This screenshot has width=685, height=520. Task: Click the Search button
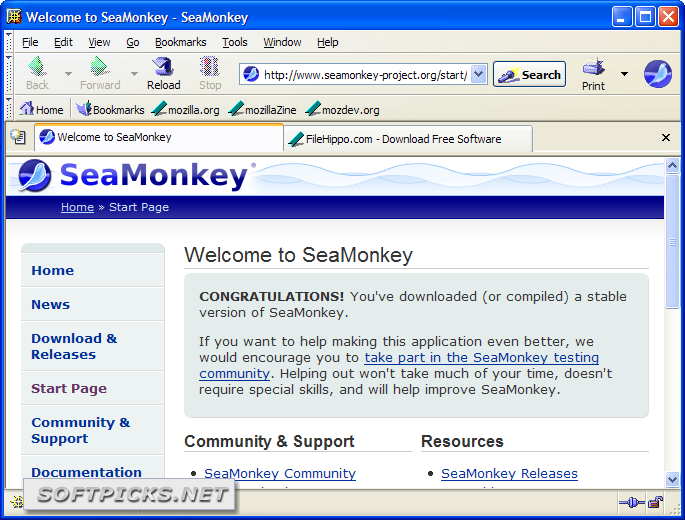529,74
